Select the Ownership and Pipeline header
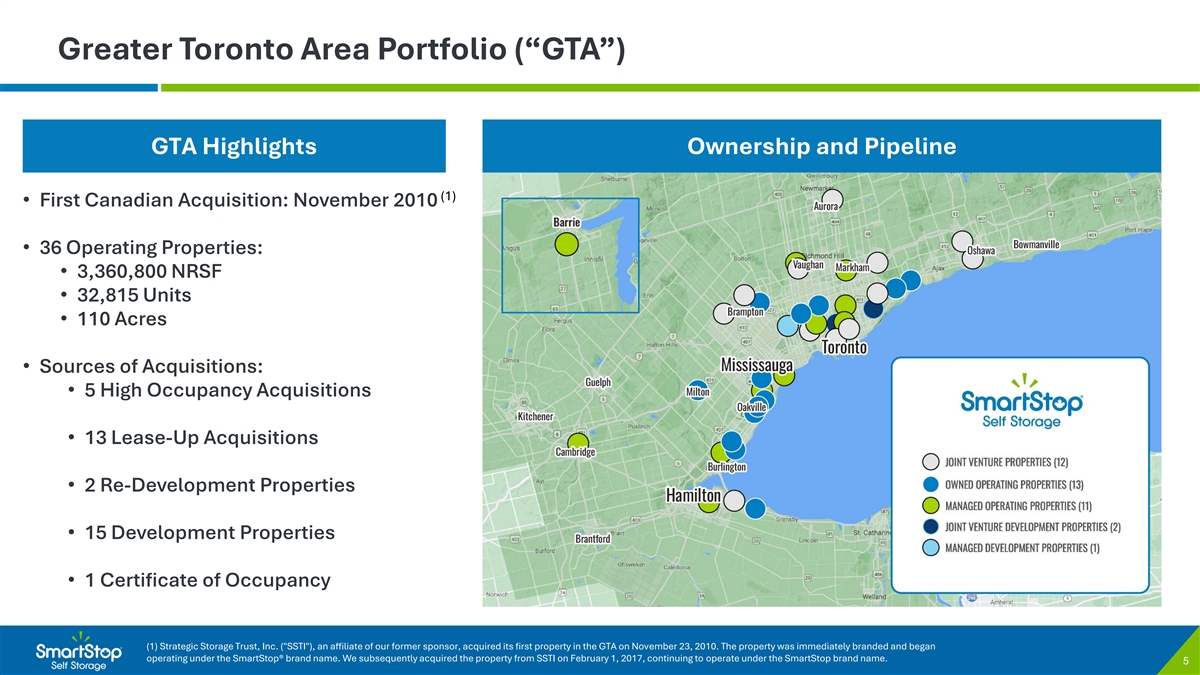The image size is (1200, 675). click(x=821, y=147)
